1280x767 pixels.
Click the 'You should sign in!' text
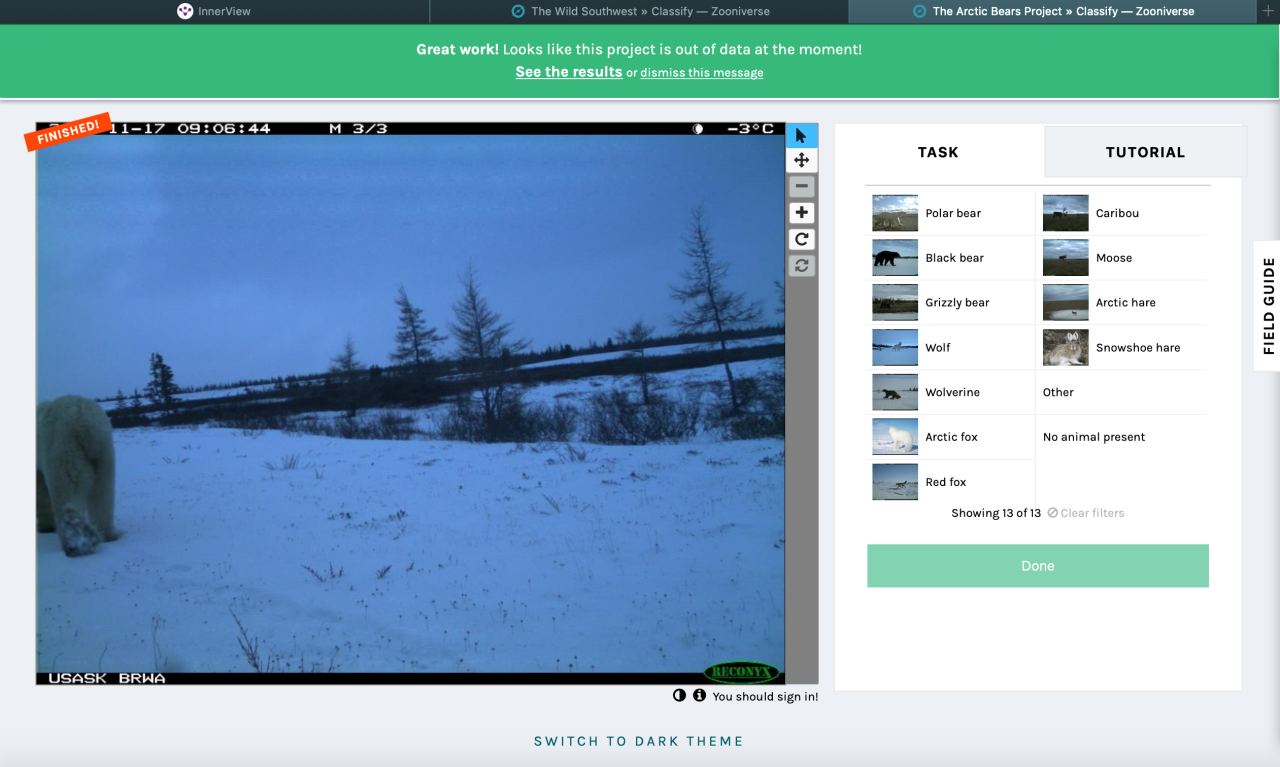click(x=765, y=697)
